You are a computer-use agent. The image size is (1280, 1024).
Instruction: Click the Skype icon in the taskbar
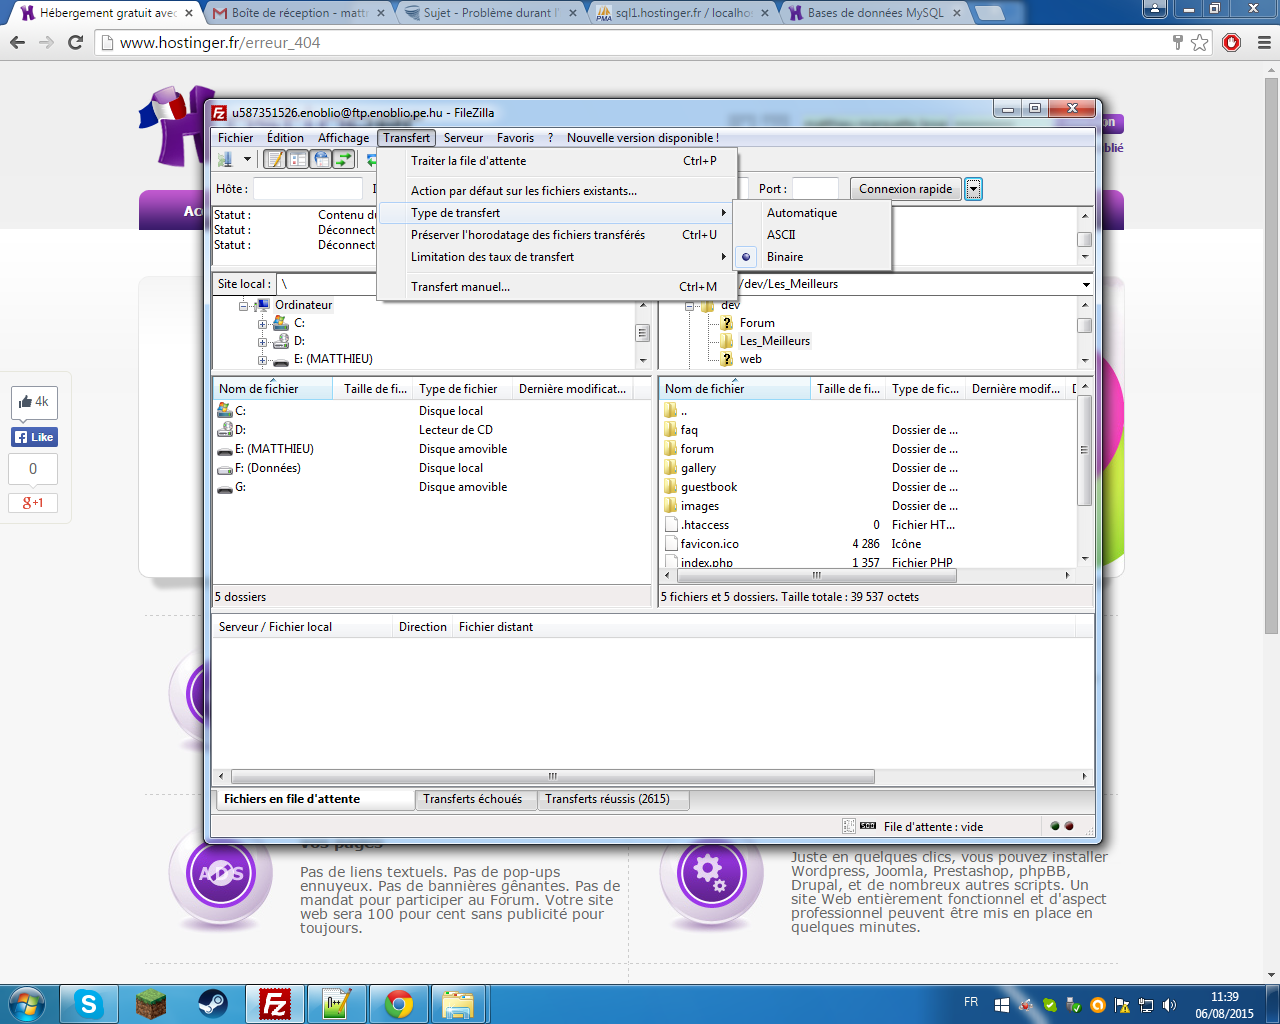[89, 1004]
